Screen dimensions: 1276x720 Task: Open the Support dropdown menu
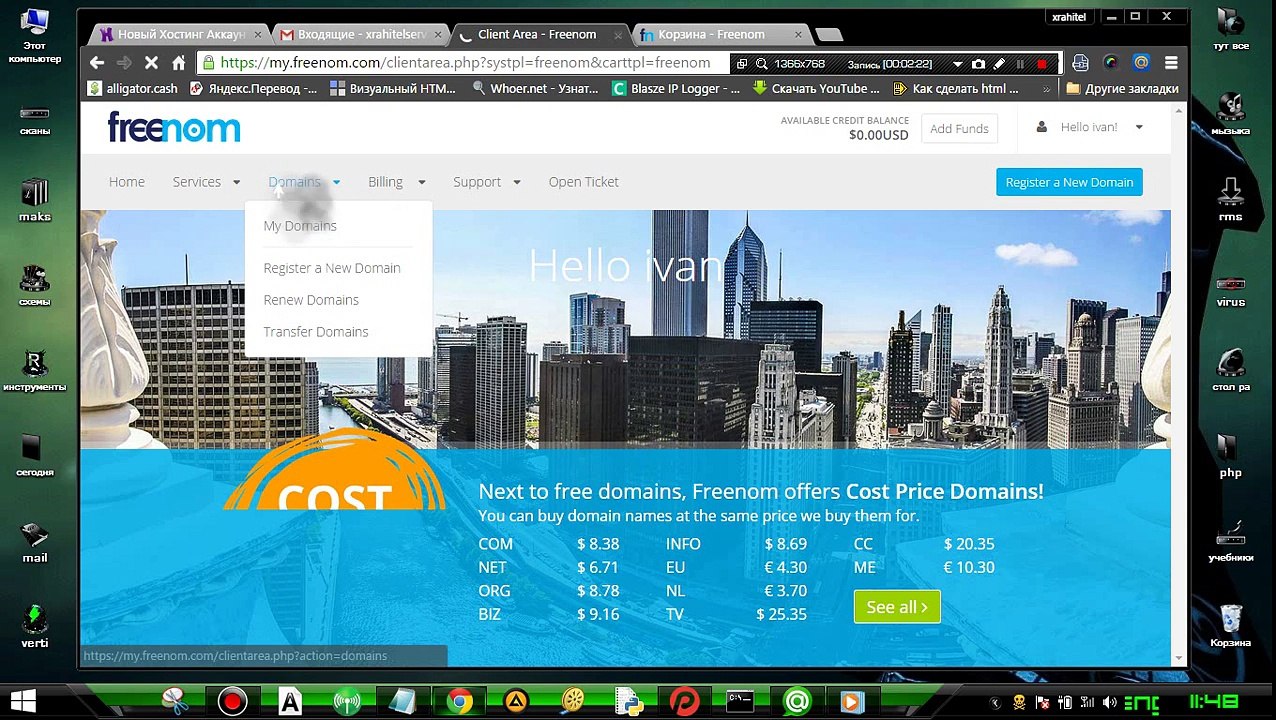(x=486, y=182)
